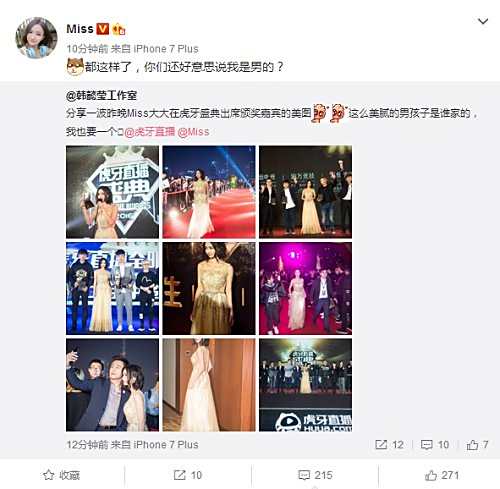
Task: Click the orange verified V badge
Action: [x=103, y=29]
